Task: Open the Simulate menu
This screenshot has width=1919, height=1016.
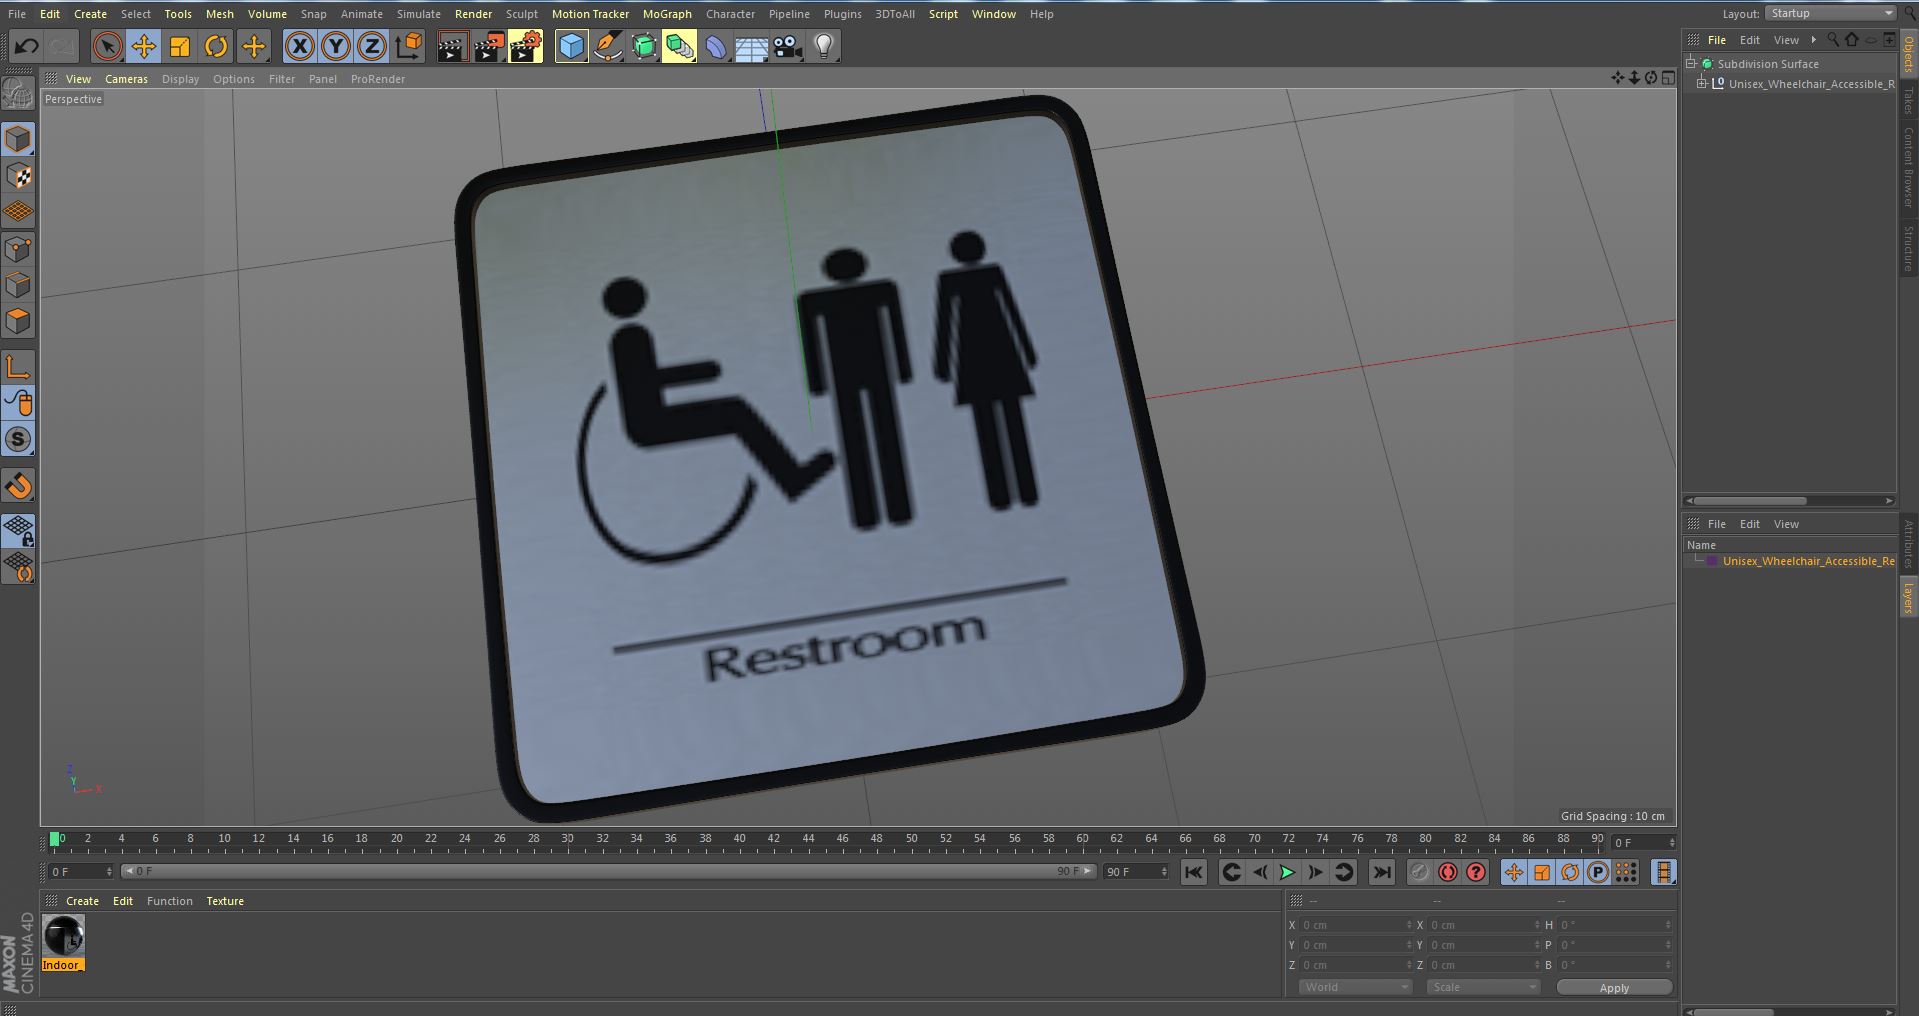Action: [x=418, y=14]
